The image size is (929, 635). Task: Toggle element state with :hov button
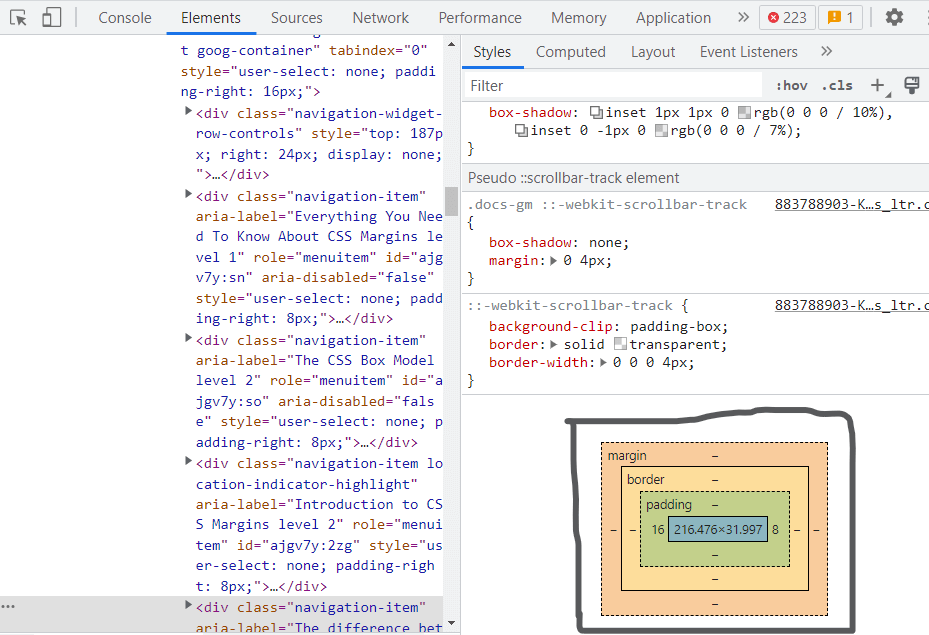tap(791, 85)
